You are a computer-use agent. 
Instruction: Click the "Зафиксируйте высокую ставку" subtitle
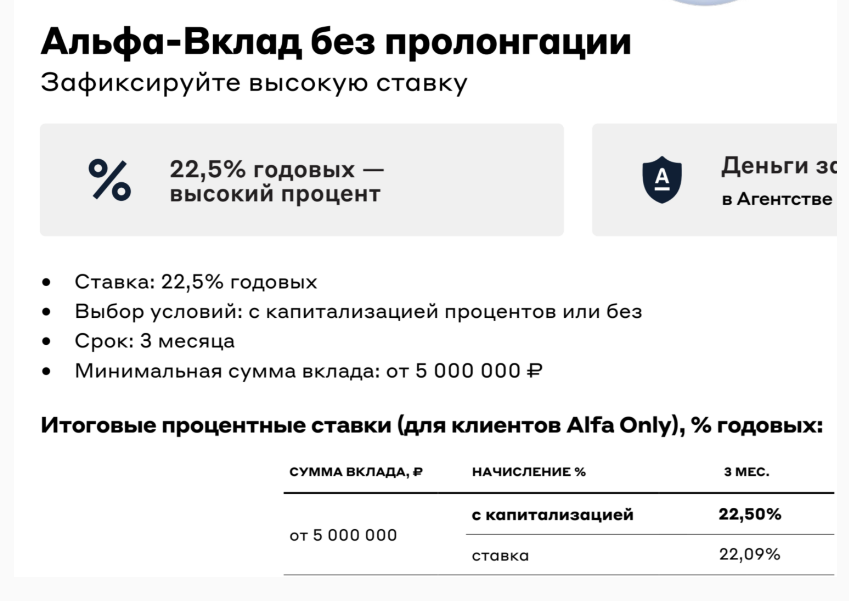point(254,84)
